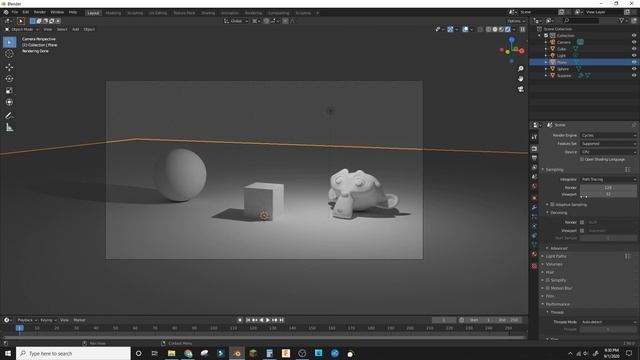Viewport: 640px width, 360px height.
Task: Open the viewport Add menu
Action: click(76, 29)
